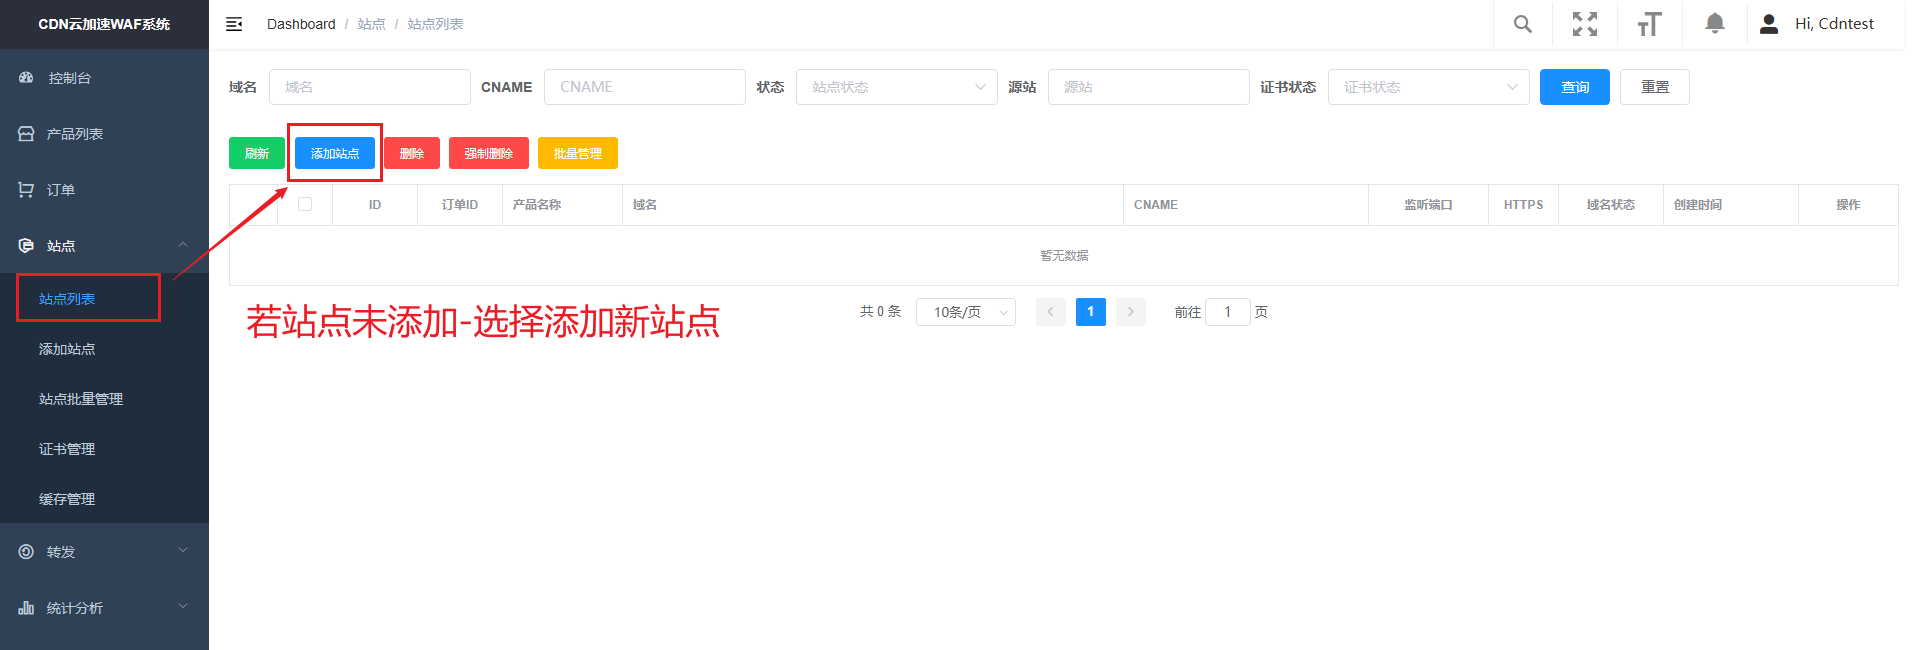Click the search magnifier icon in header
This screenshot has width=1913, height=650.
point(1522,24)
